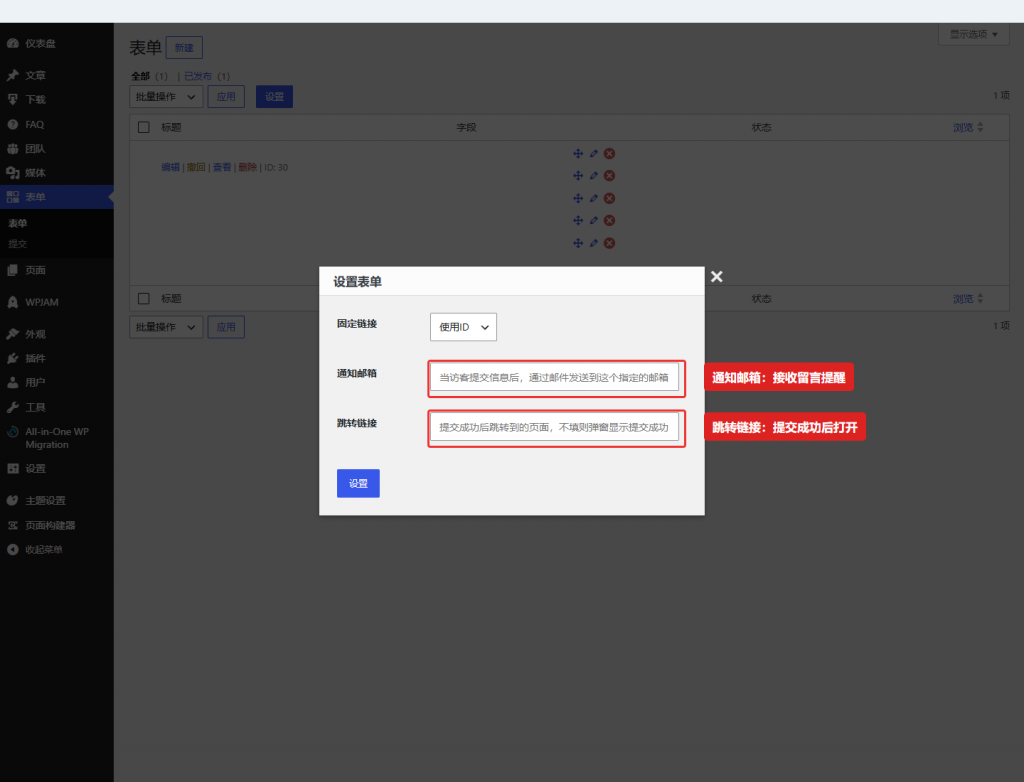1024x782 pixels.
Task: Click the 文章 pushpin icon
Action: click(x=12, y=75)
